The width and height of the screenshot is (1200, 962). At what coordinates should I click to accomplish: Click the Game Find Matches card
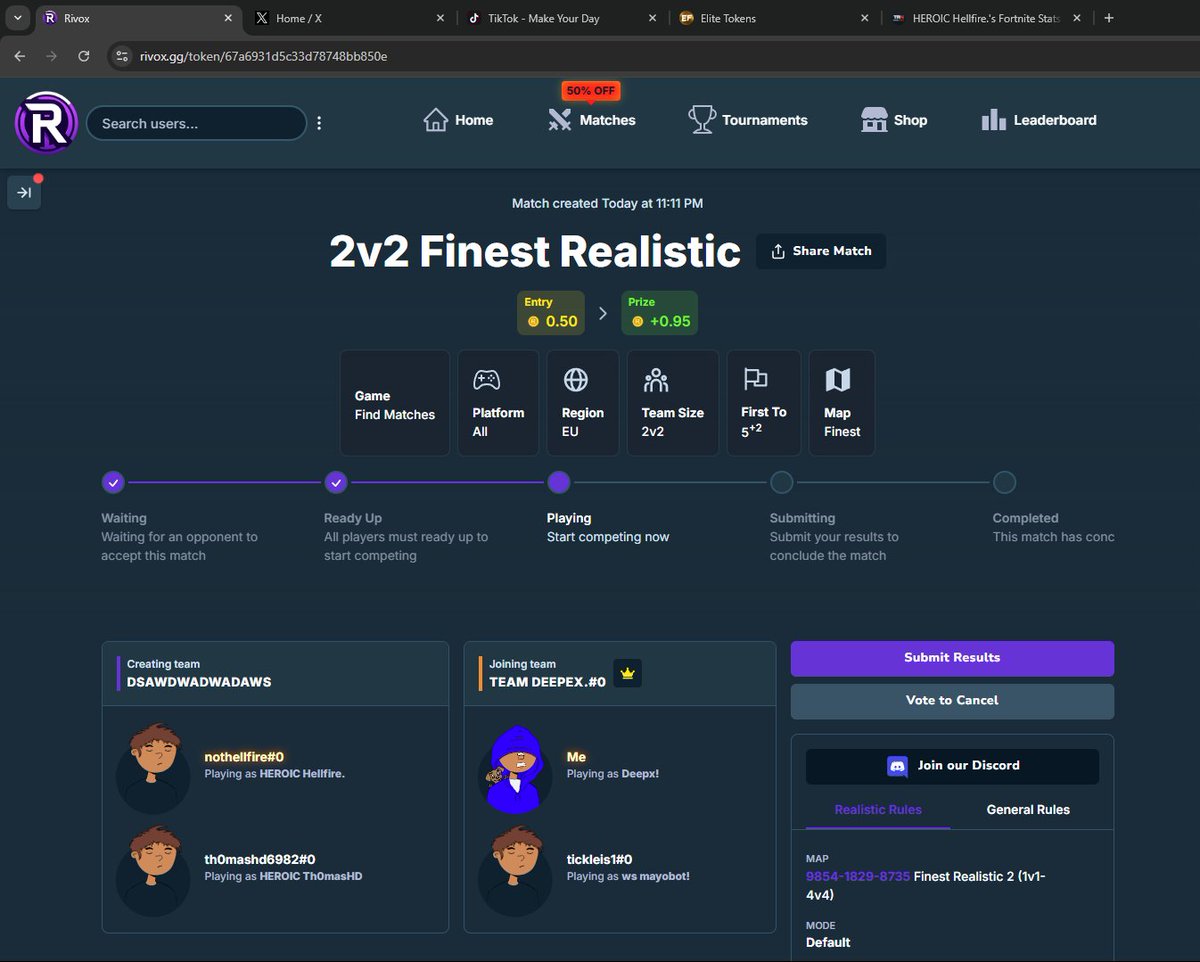pyautogui.click(x=395, y=403)
